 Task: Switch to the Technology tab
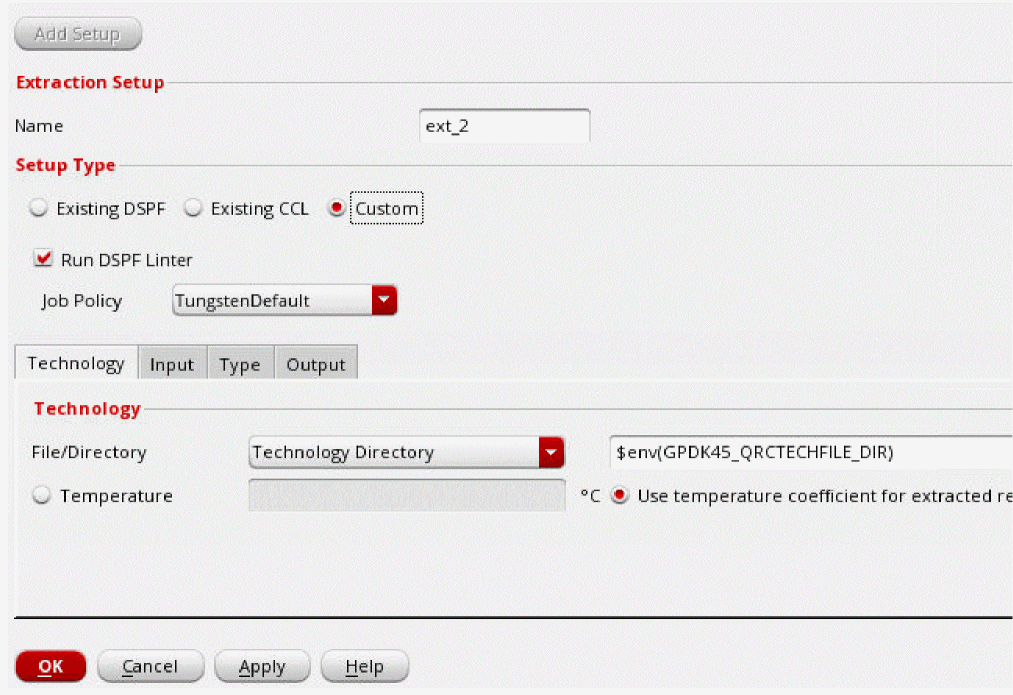click(x=76, y=363)
